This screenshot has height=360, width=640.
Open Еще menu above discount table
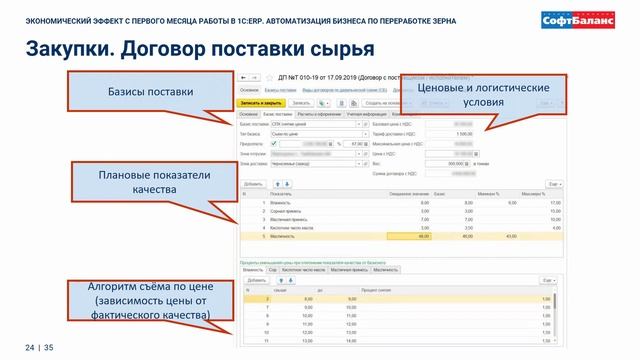(548, 280)
